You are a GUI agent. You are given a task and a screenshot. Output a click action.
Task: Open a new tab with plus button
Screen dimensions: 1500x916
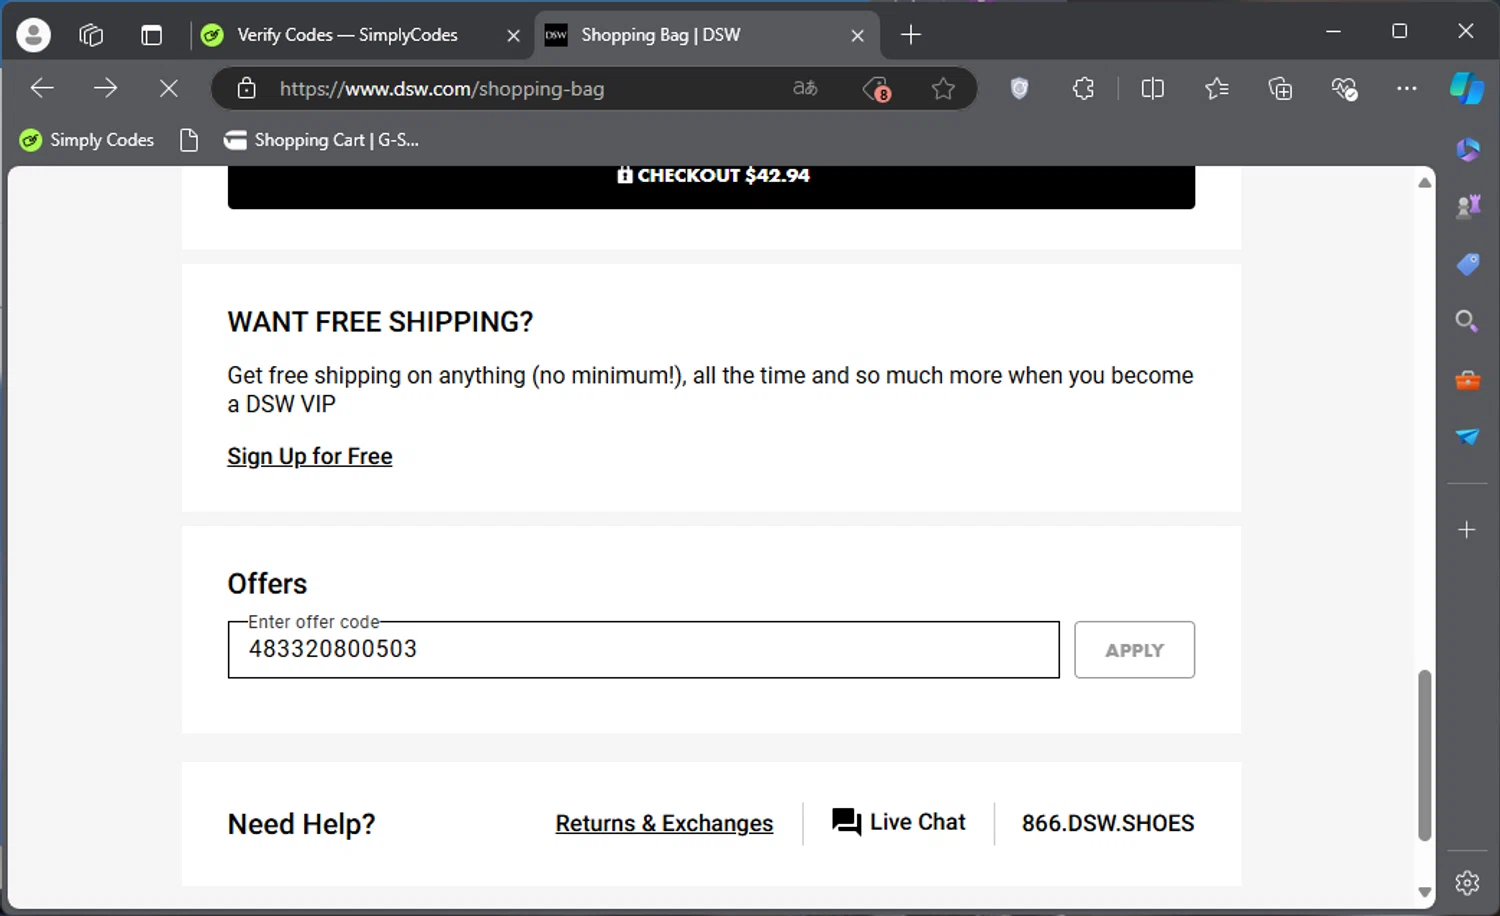pyautogui.click(x=910, y=35)
